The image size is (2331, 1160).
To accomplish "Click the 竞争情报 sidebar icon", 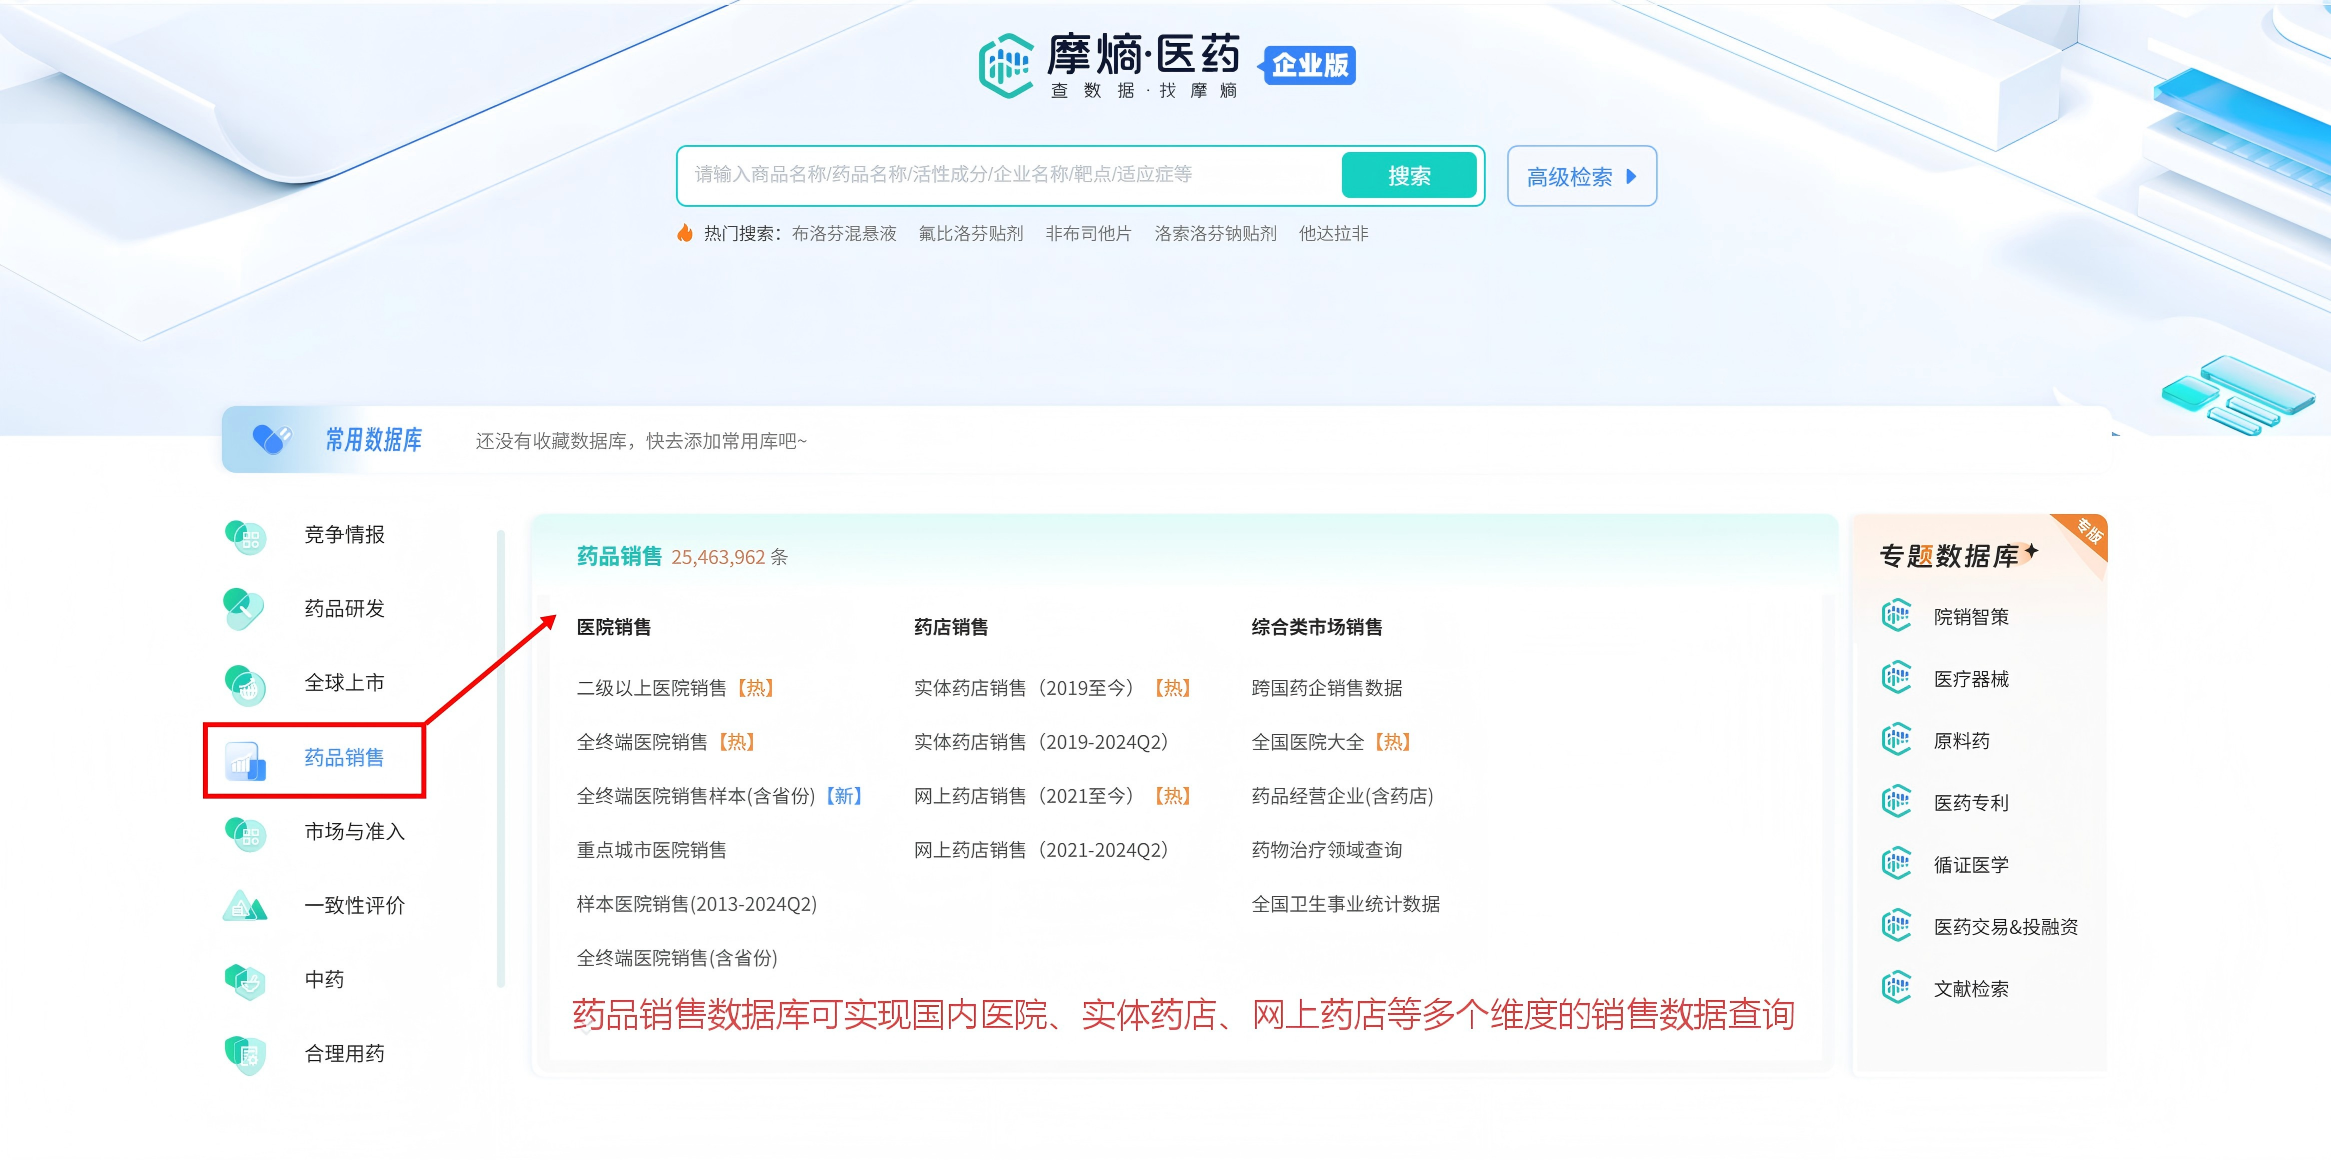I will 245,536.
